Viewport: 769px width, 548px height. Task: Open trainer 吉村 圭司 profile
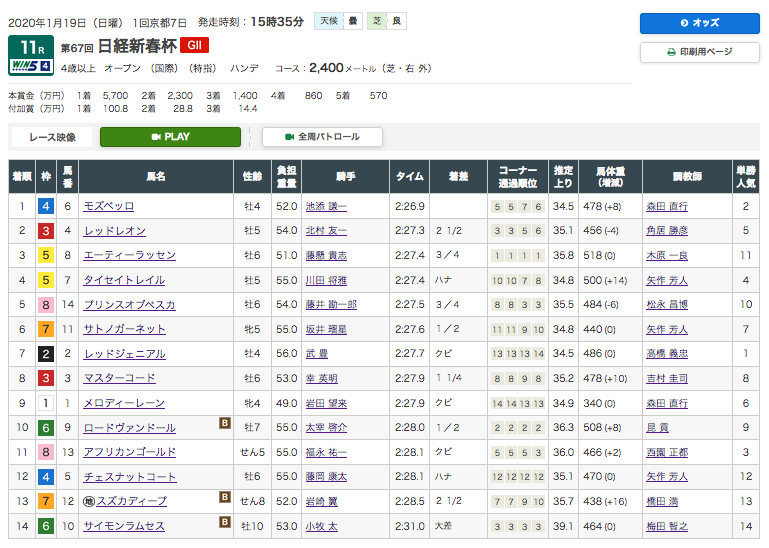pos(667,378)
